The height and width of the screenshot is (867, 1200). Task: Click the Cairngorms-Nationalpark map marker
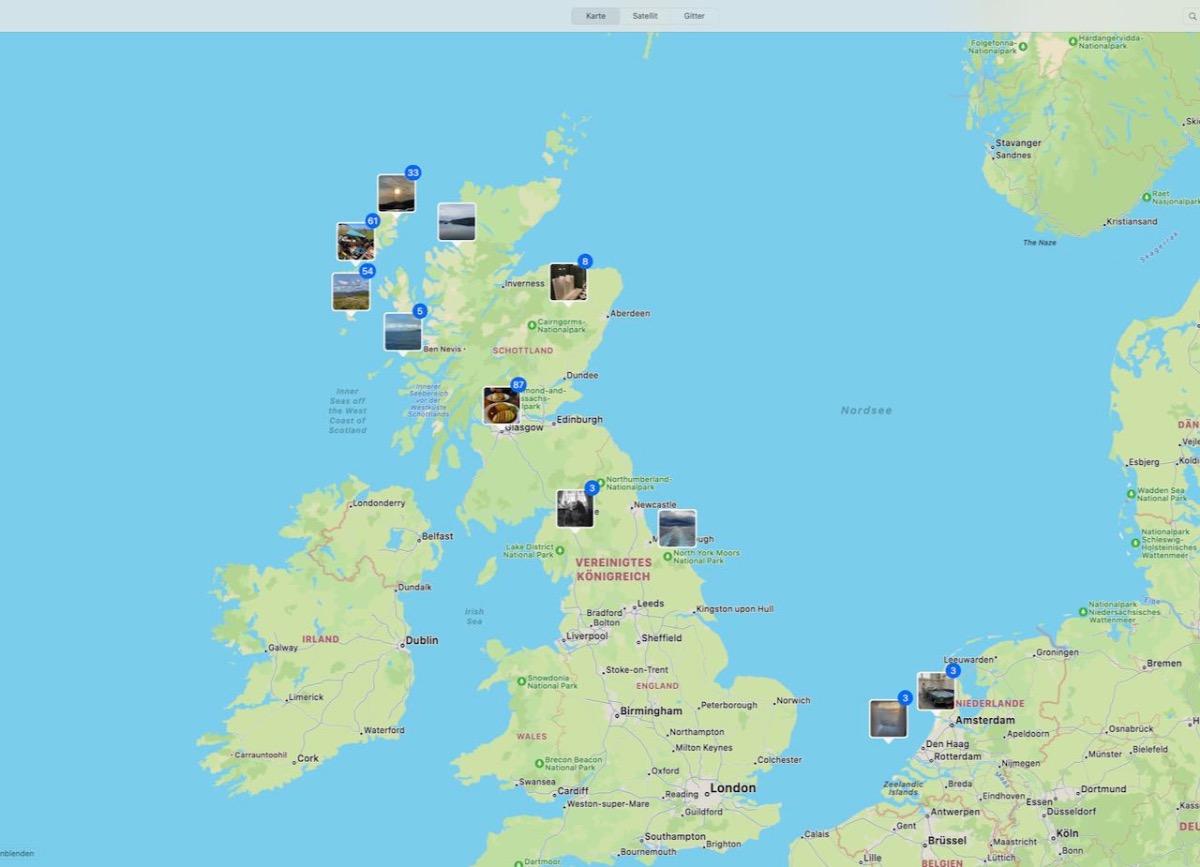coord(532,323)
